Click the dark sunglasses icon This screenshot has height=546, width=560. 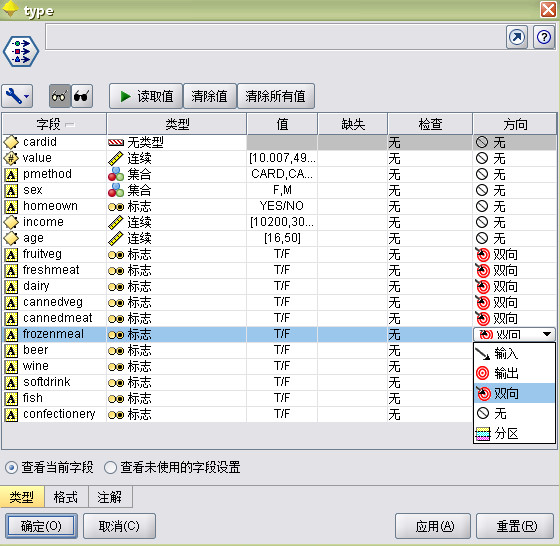coord(82,96)
